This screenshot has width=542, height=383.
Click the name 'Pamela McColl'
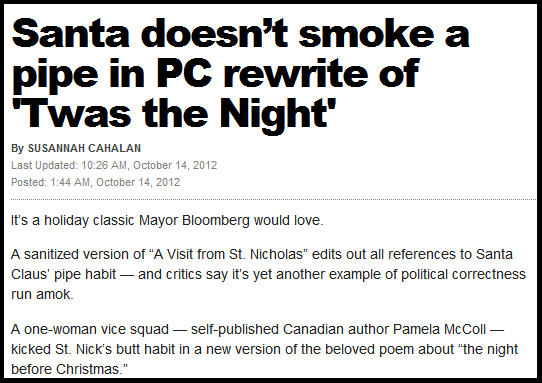coord(439,329)
